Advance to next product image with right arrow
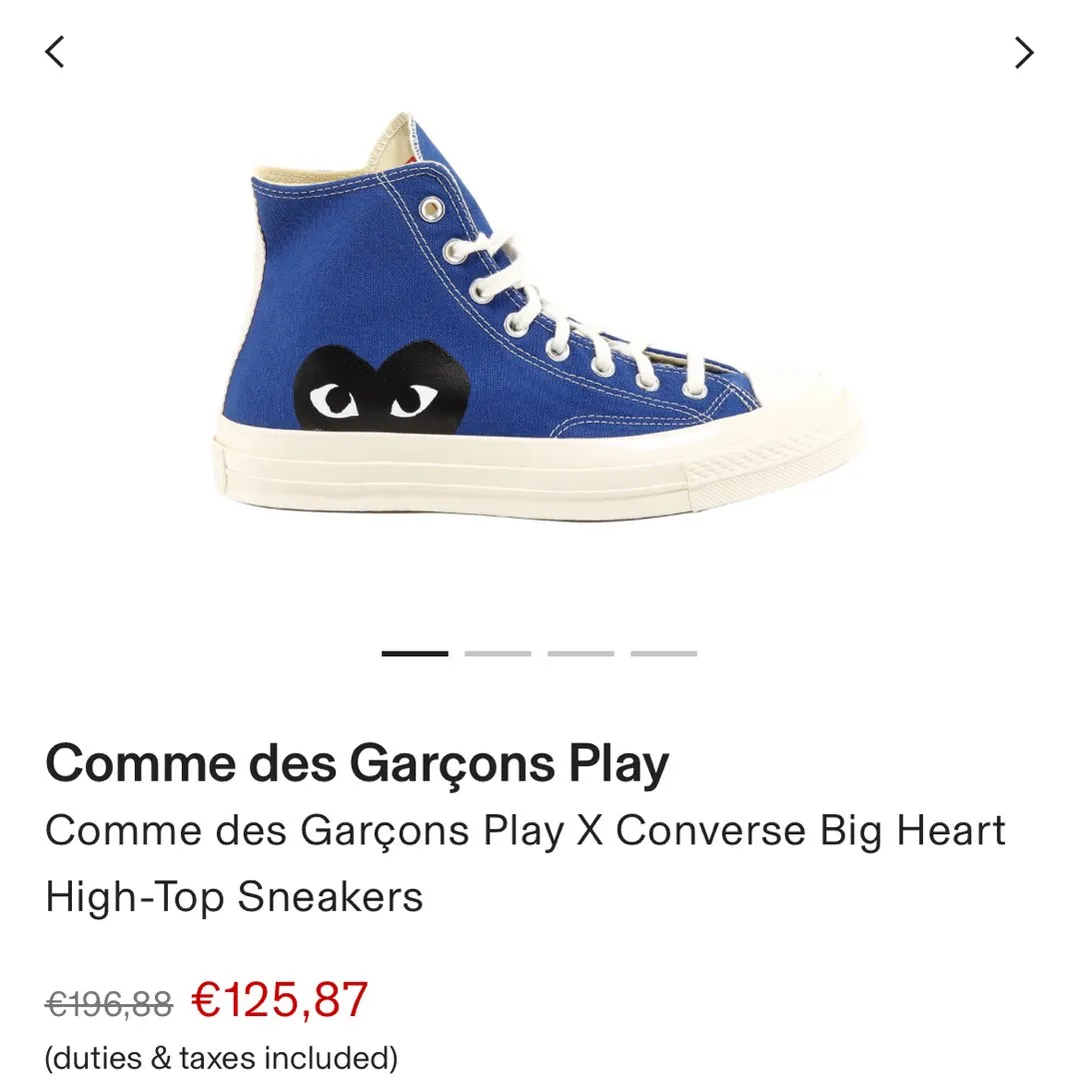1079x1080 pixels. [1024, 52]
